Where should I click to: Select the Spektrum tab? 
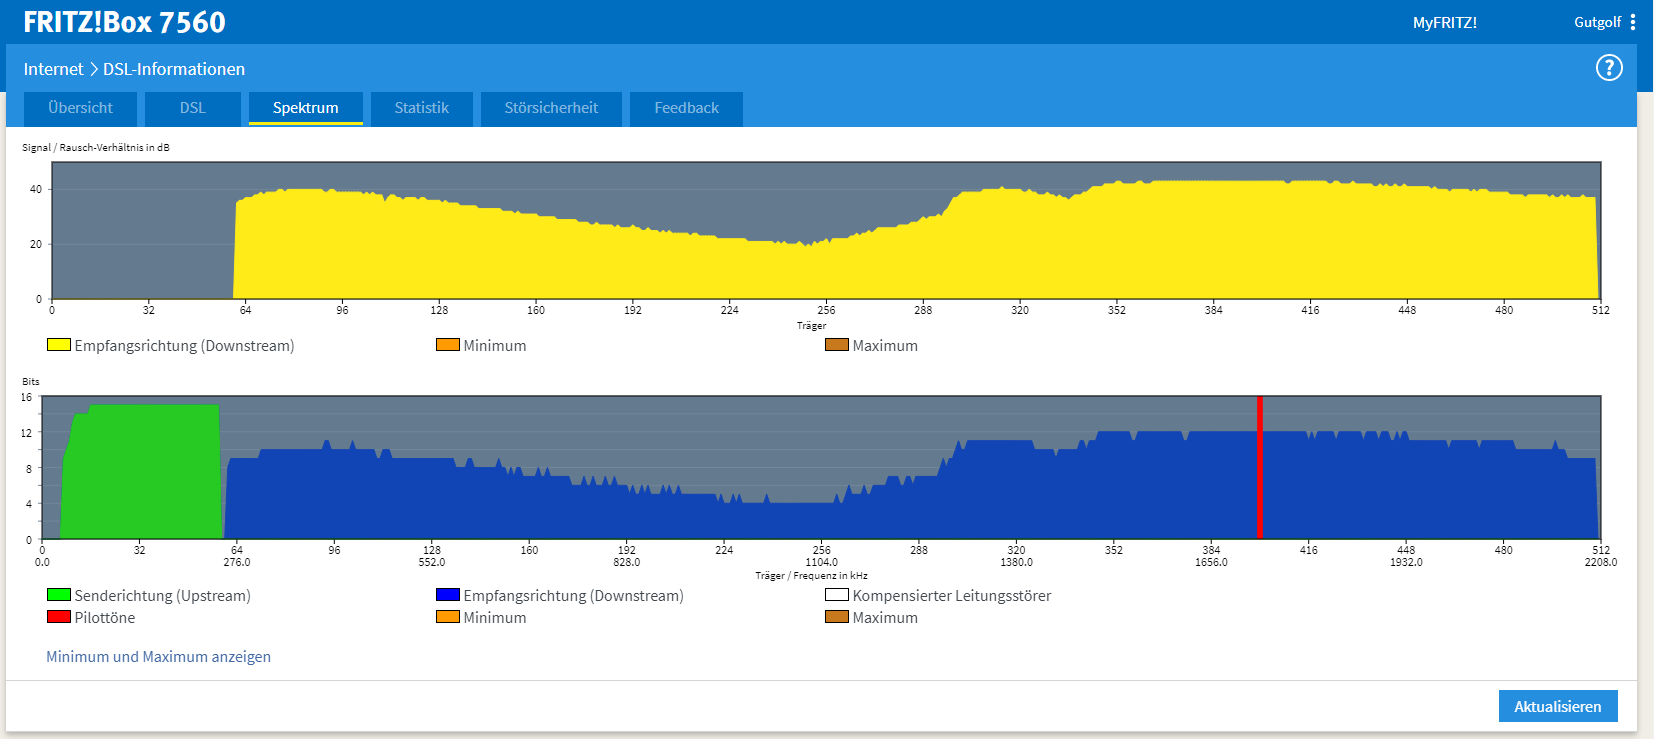point(306,108)
